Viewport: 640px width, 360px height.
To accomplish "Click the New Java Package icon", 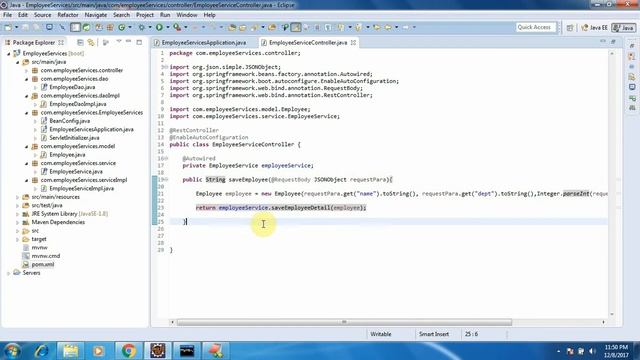I will [x=110, y=27].
